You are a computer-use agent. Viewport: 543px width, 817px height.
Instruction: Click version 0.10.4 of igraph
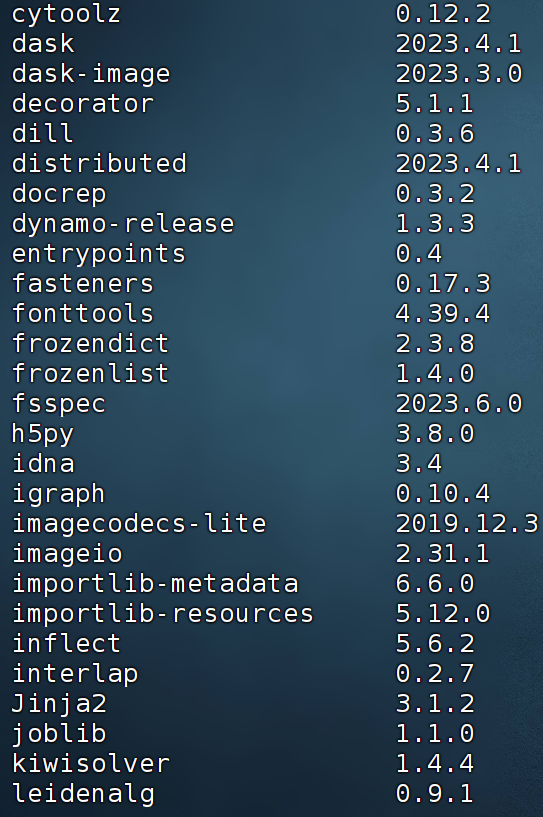443,493
